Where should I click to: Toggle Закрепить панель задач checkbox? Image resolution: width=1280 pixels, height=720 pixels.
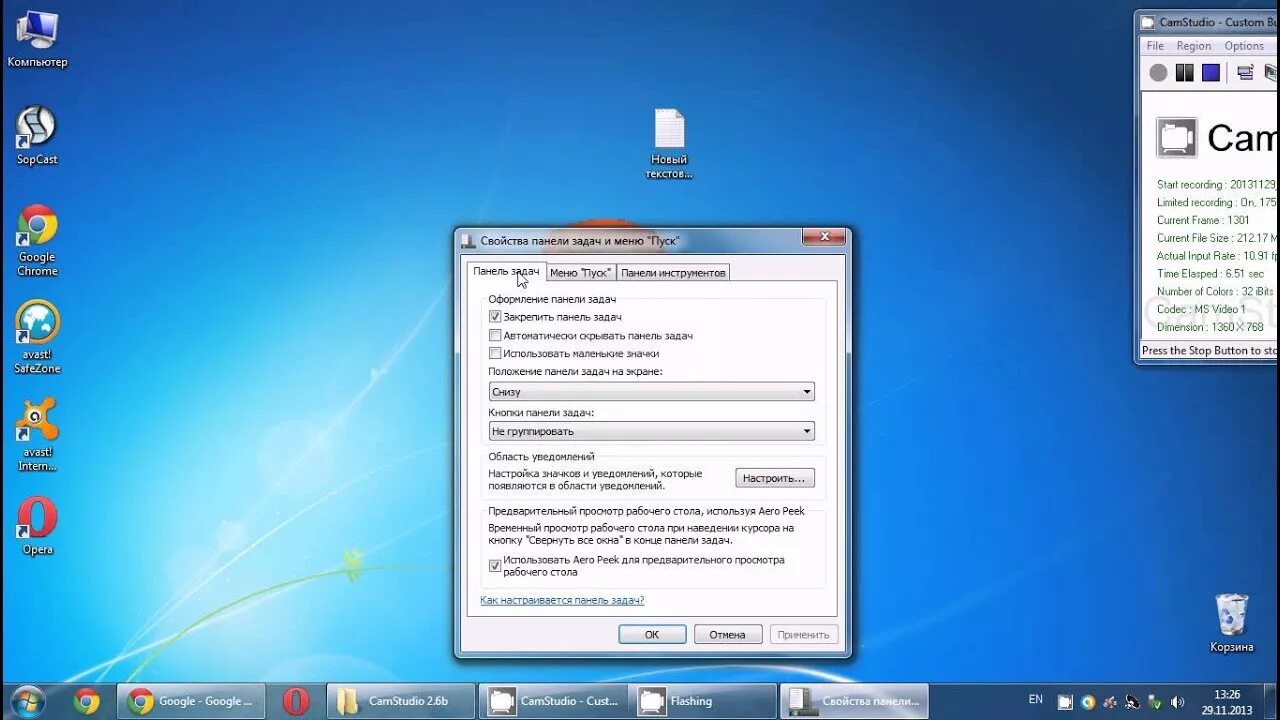pos(495,317)
